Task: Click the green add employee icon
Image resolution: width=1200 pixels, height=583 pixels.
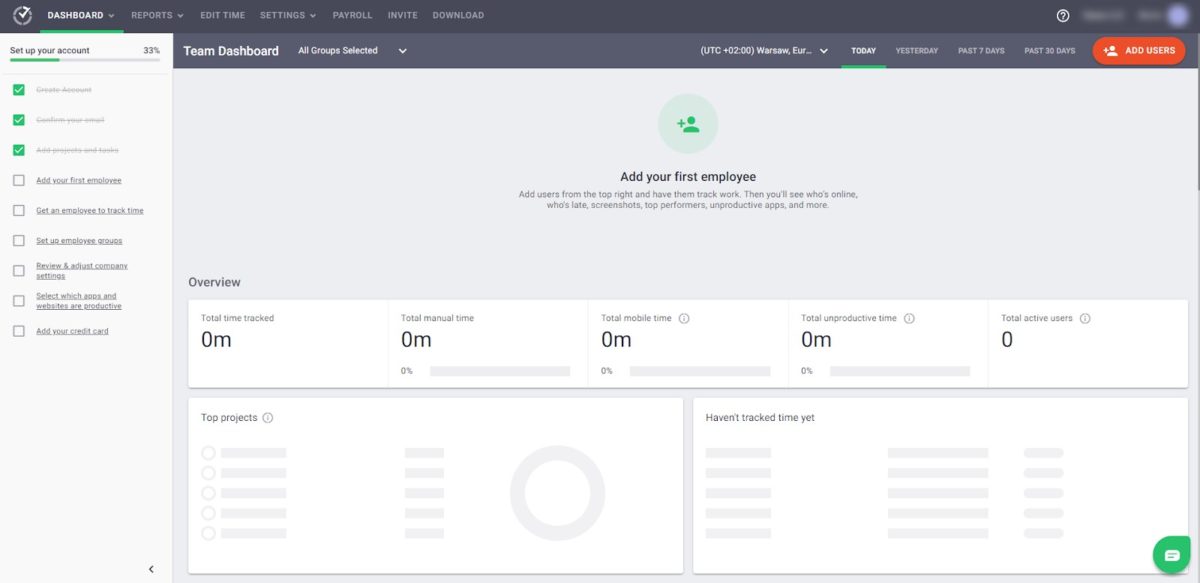Action: click(x=687, y=123)
